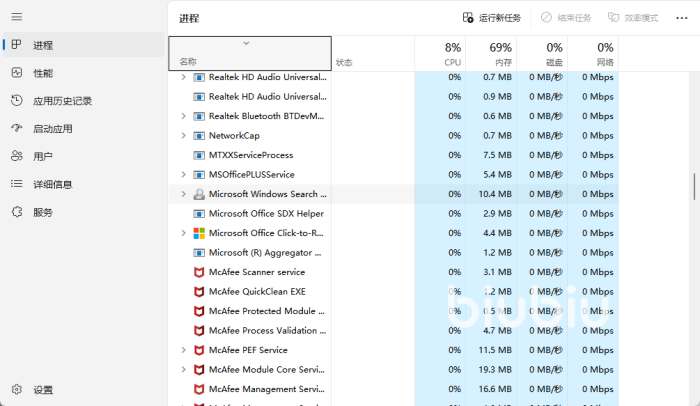Expand the MSOfficePLUSService row
The width and height of the screenshot is (700, 406).
[183, 175]
